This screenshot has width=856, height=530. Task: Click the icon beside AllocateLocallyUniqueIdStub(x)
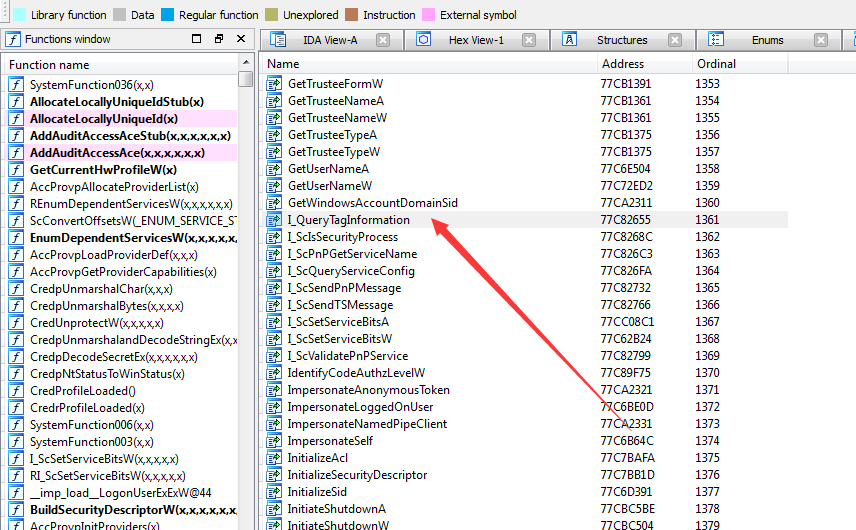pos(16,102)
